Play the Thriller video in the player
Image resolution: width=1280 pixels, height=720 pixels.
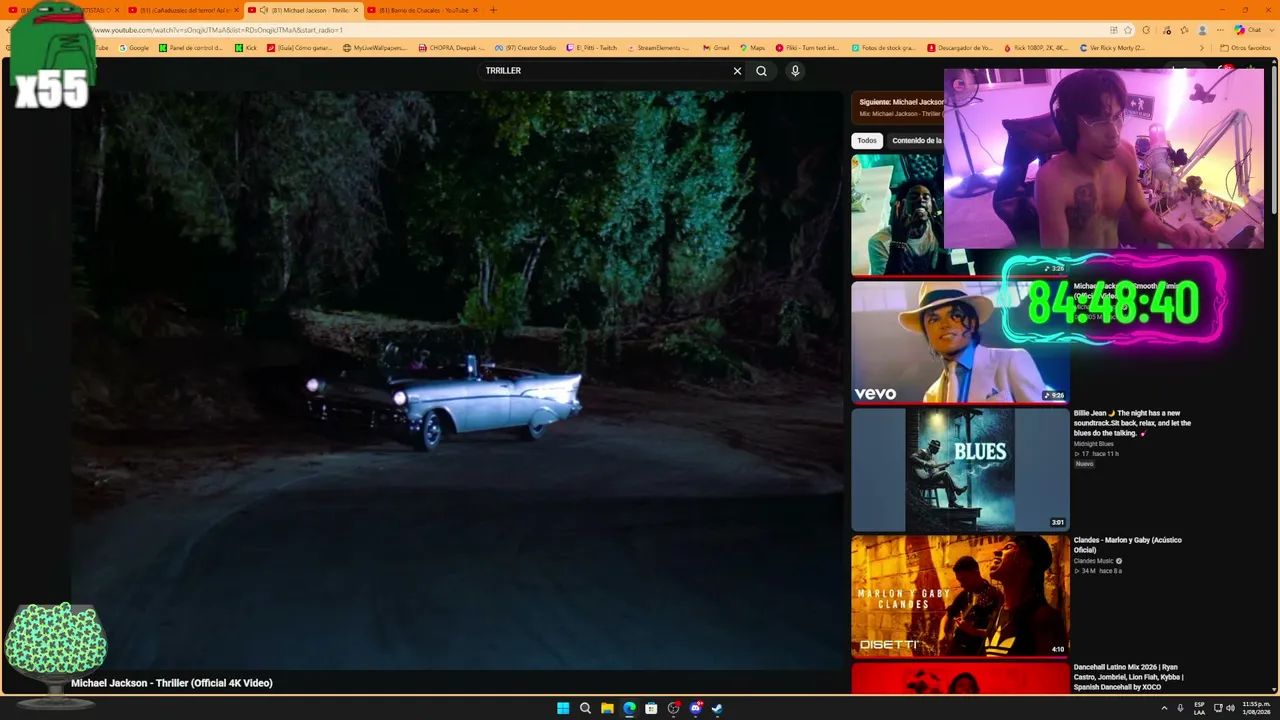click(x=458, y=380)
